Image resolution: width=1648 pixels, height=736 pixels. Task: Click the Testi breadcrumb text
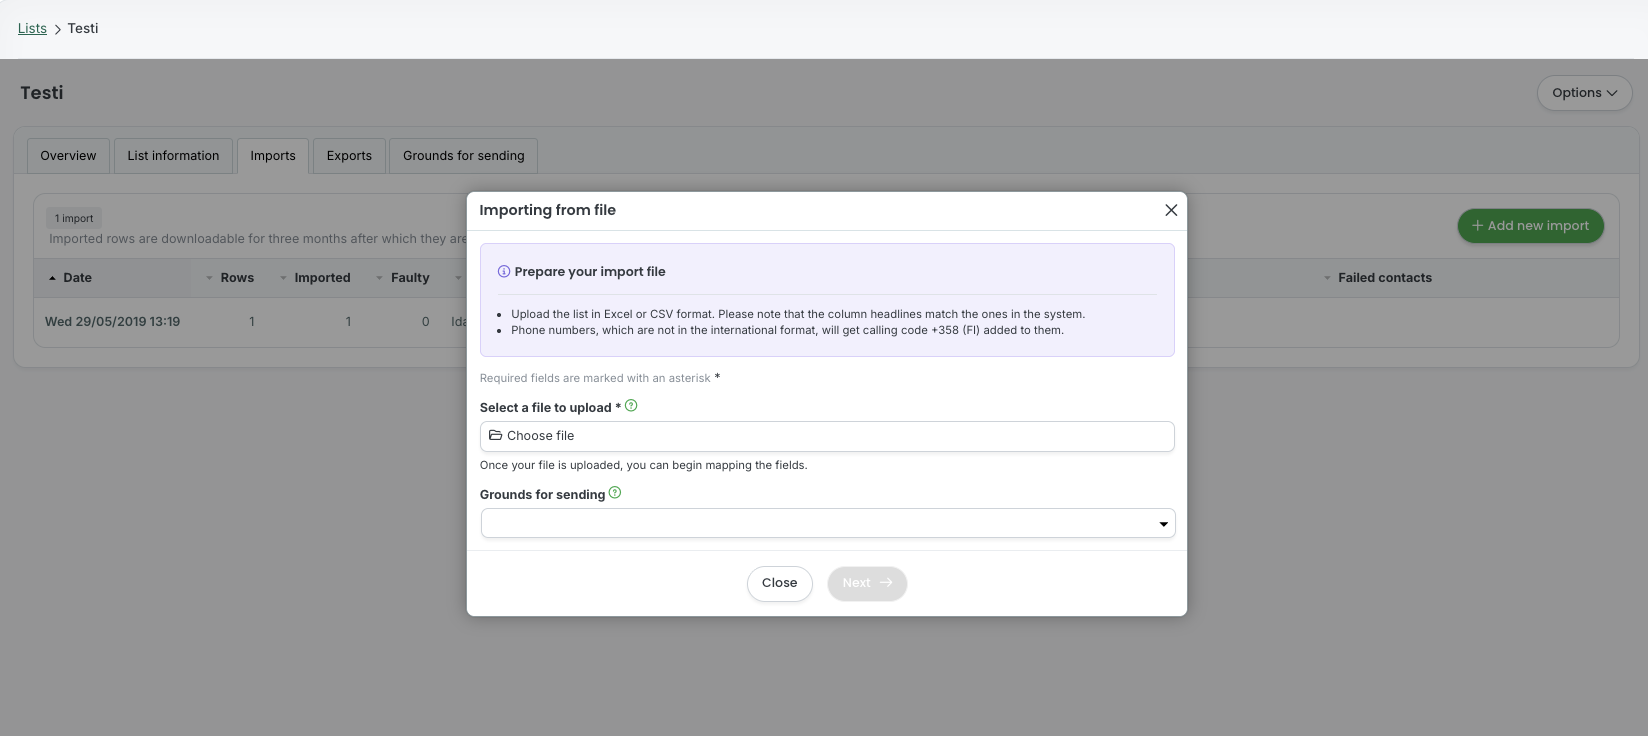point(83,28)
